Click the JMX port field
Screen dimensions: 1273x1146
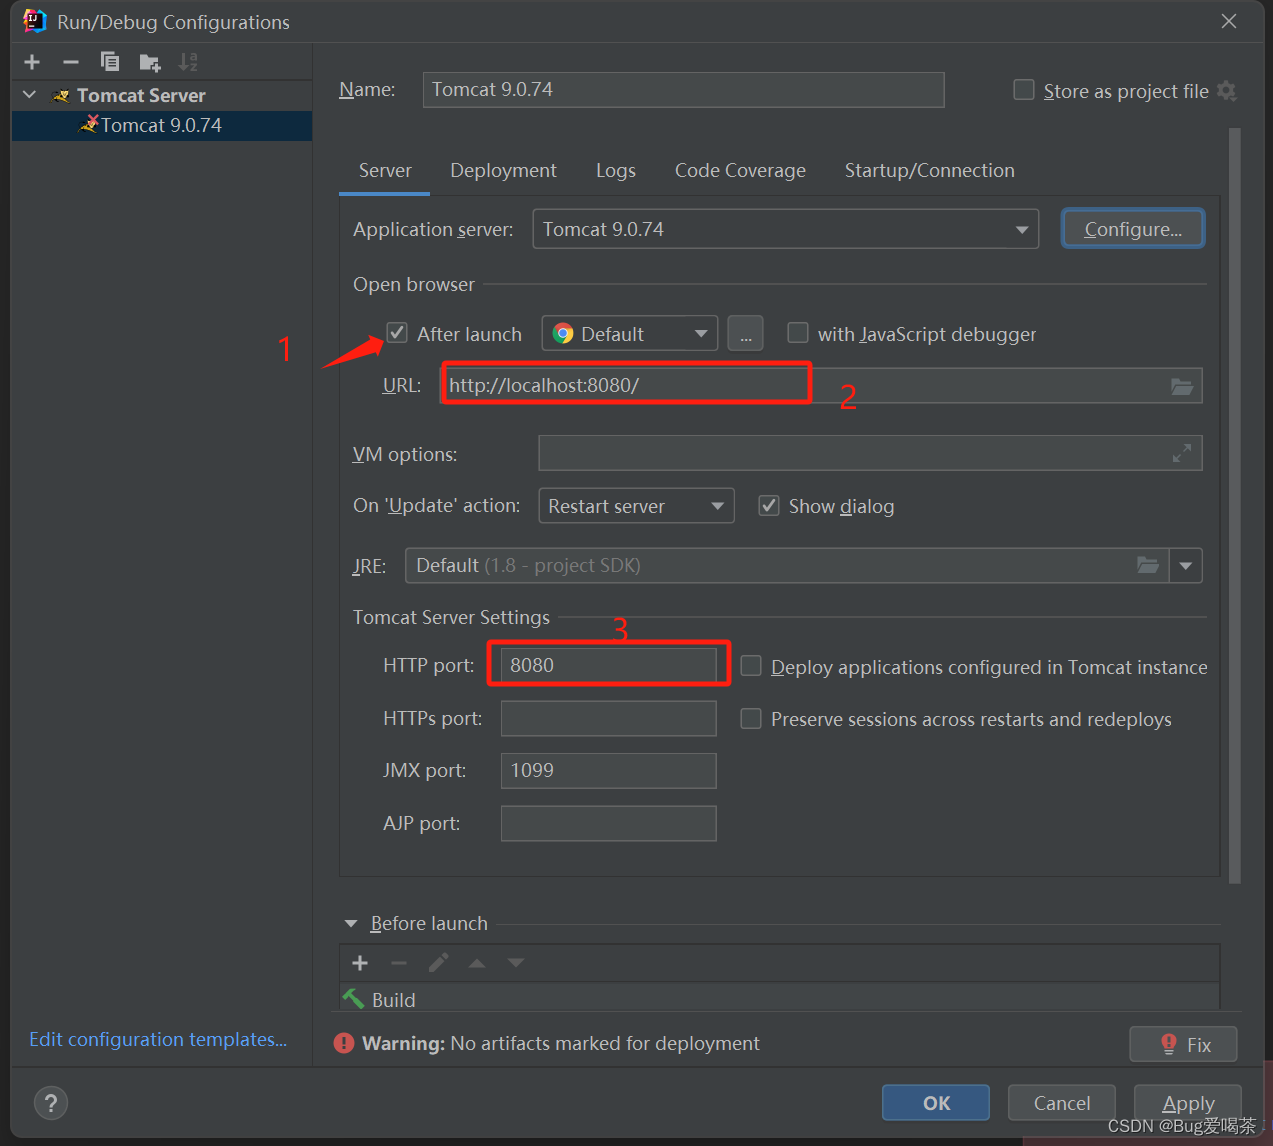(x=609, y=771)
